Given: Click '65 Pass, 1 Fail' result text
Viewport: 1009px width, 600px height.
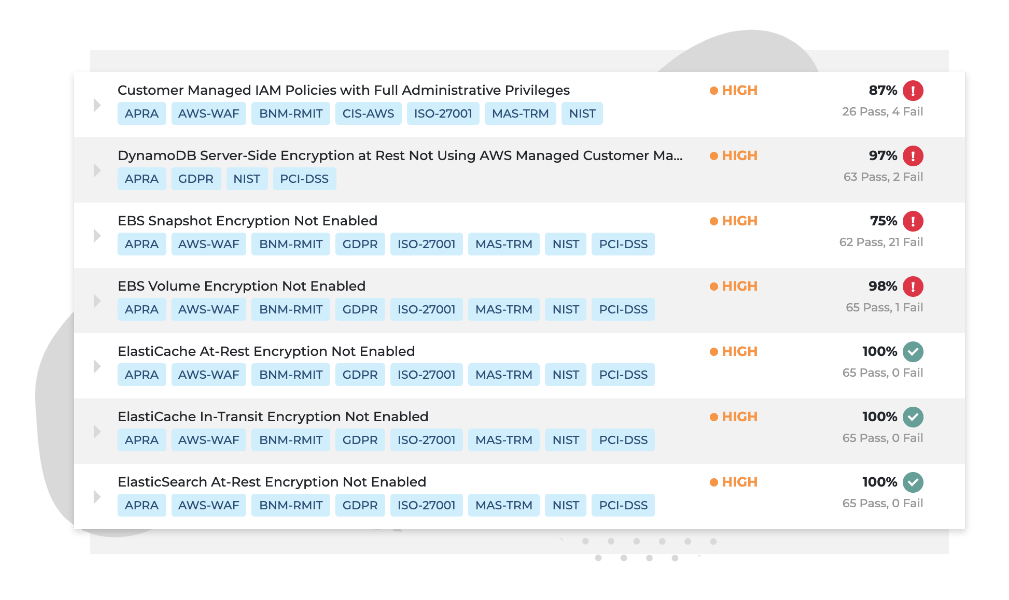Looking at the screenshot, I should click(884, 307).
